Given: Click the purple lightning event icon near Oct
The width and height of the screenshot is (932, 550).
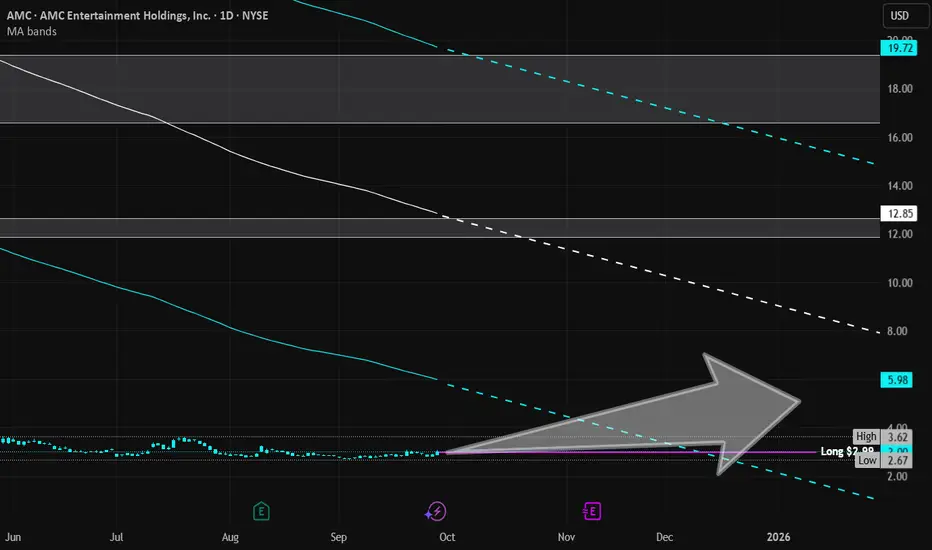Looking at the screenshot, I should click(x=436, y=511).
